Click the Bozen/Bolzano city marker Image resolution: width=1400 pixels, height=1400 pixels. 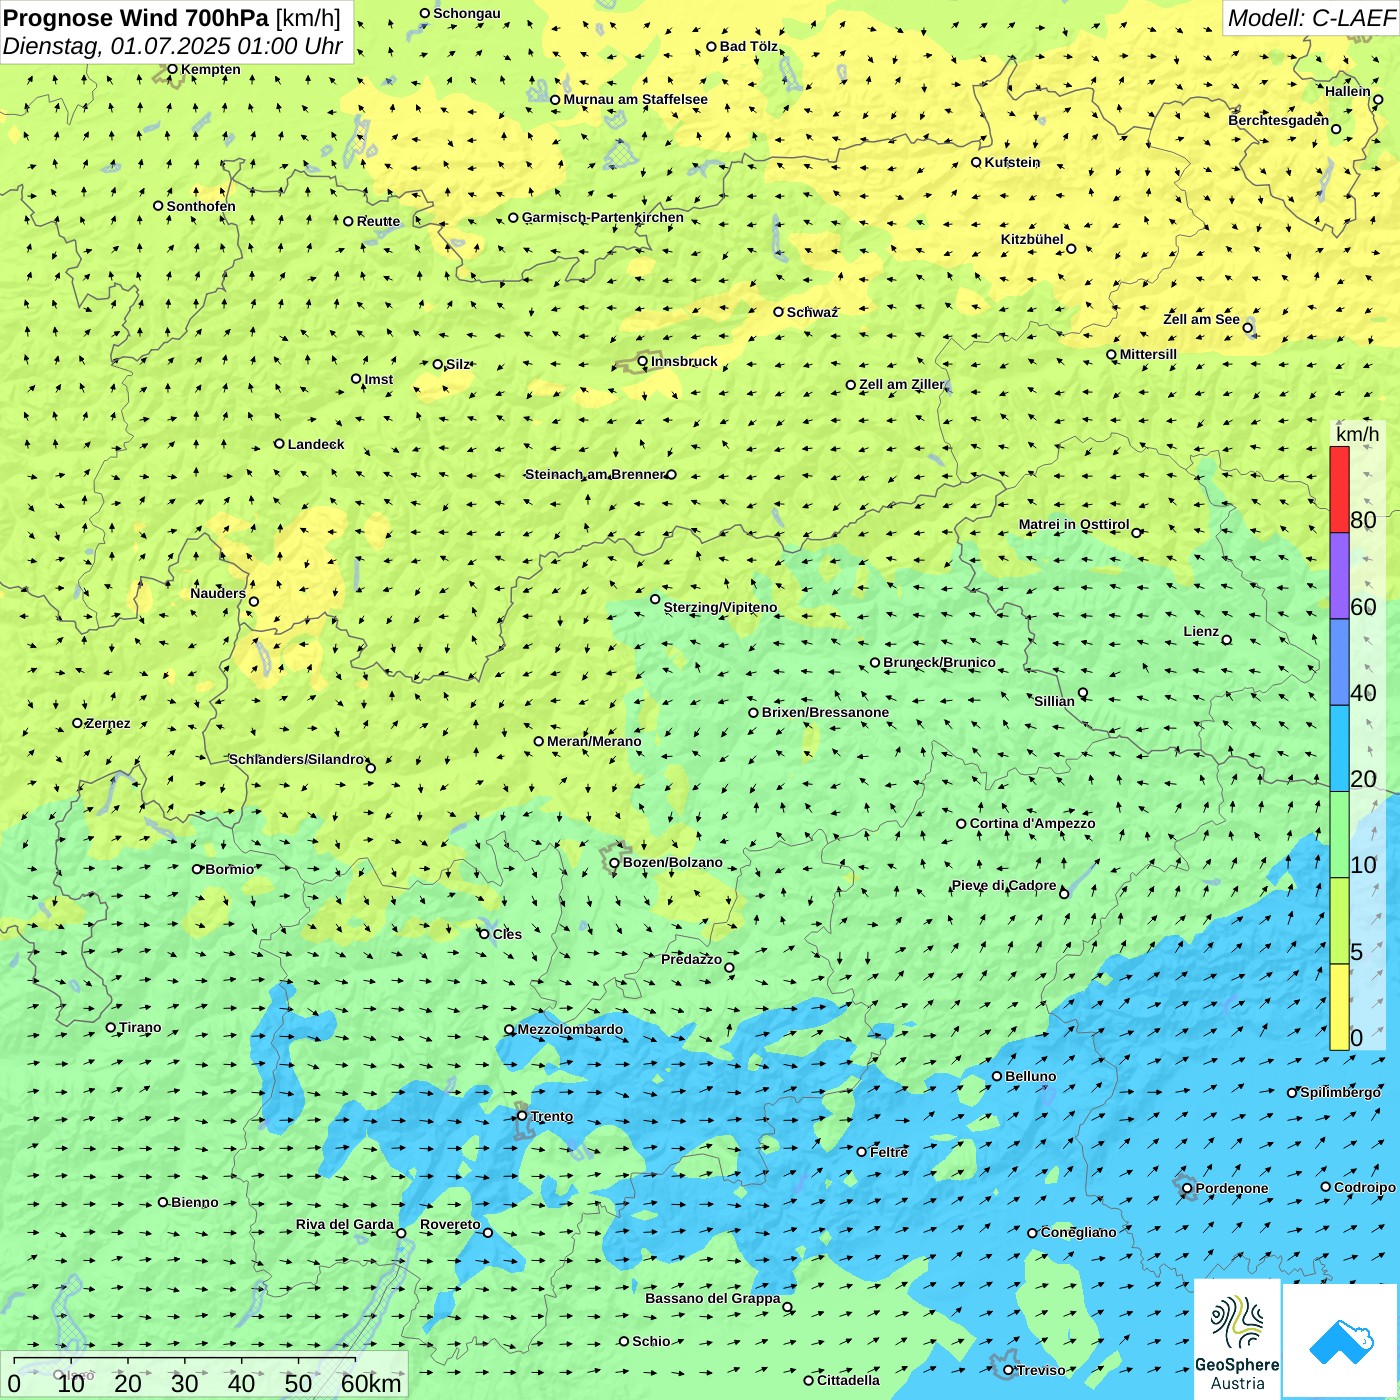(614, 863)
